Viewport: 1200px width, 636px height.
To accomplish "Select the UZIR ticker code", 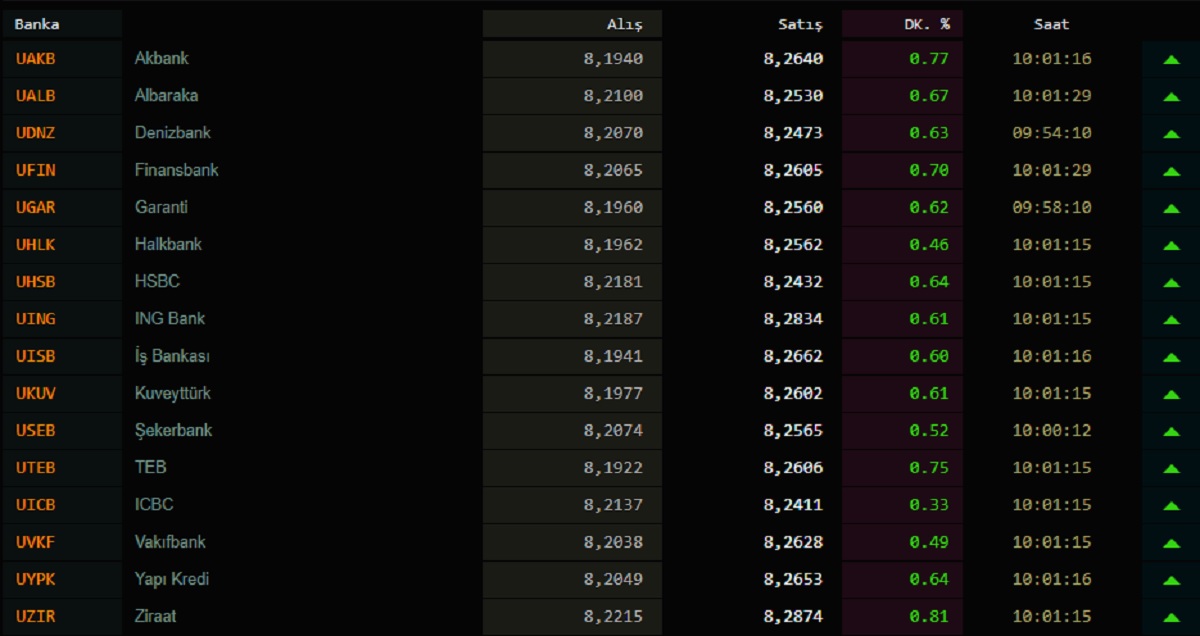I will (36, 617).
